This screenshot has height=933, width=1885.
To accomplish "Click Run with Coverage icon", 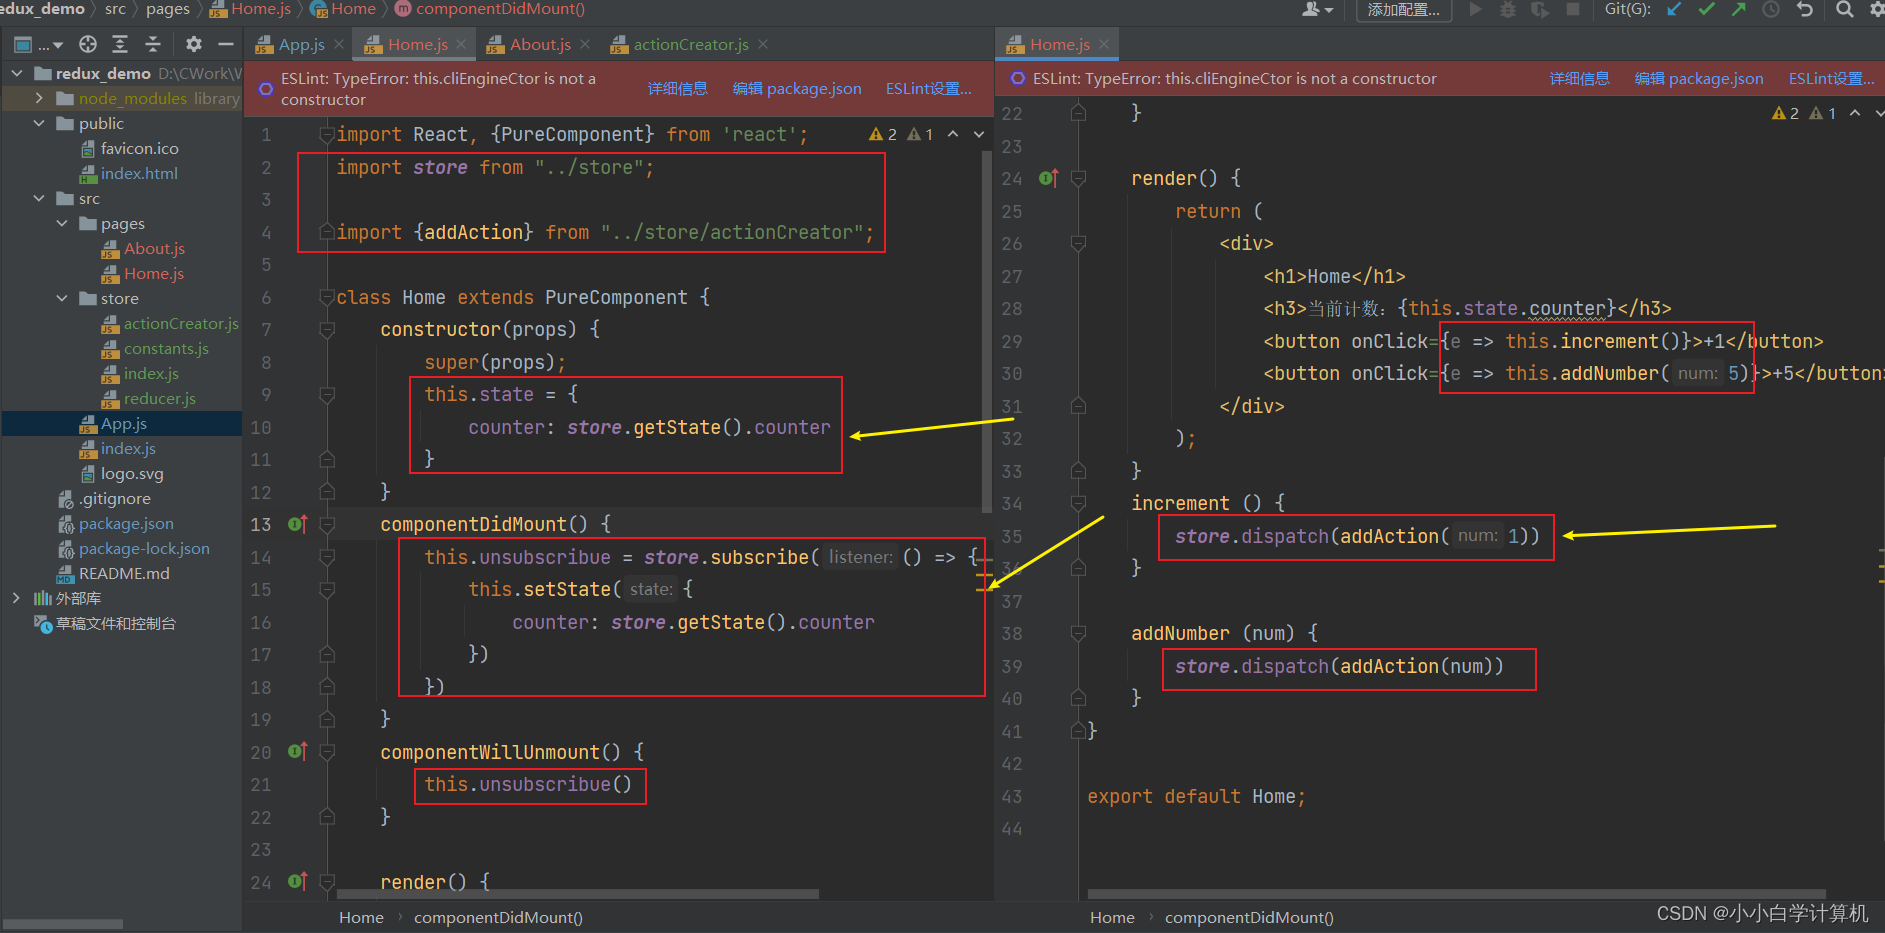I will 1540,9.
